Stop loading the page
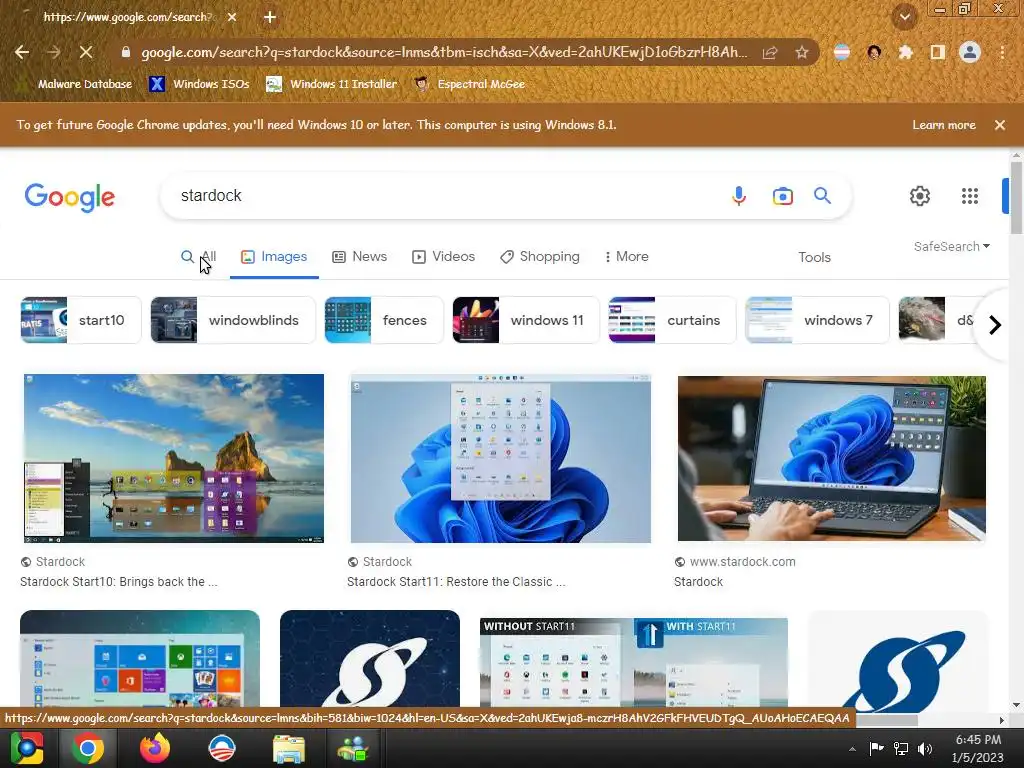1024x768 pixels. point(86,52)
